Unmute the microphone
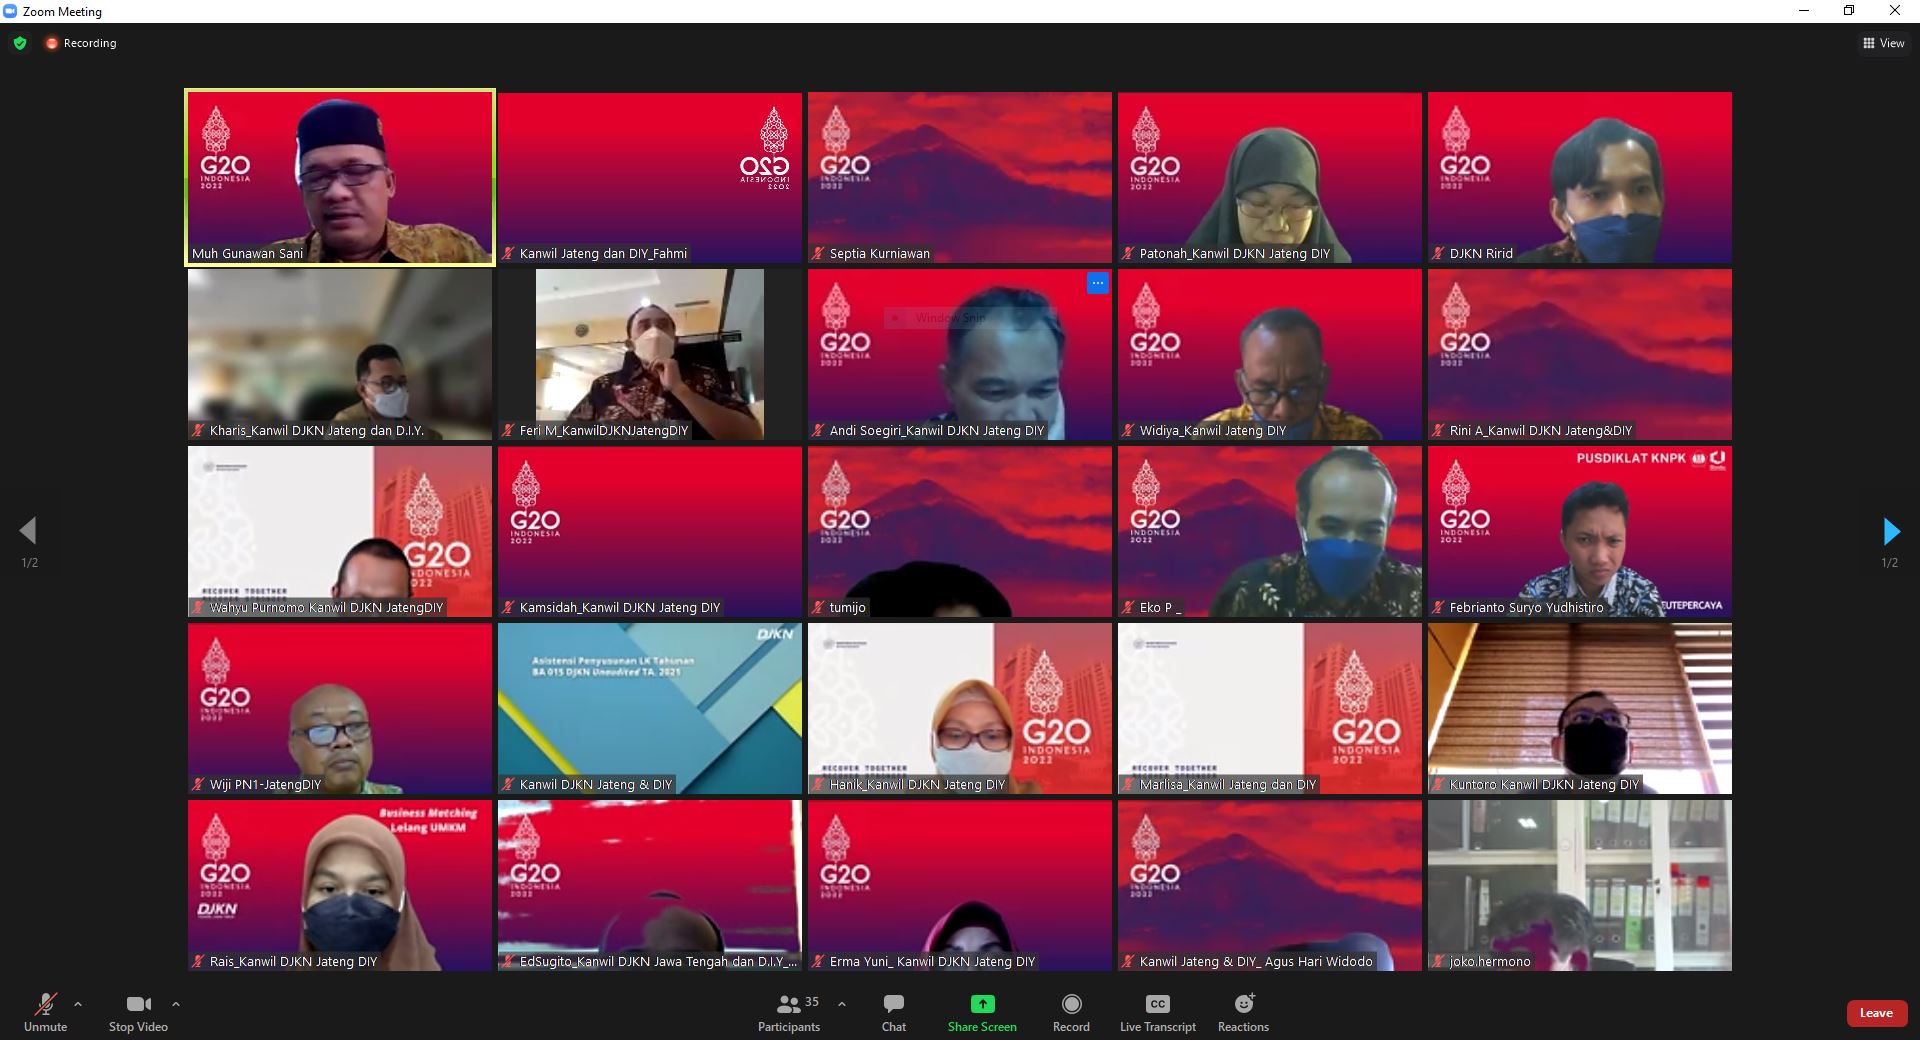The image size is (1920, 1040). [45, 1011]
